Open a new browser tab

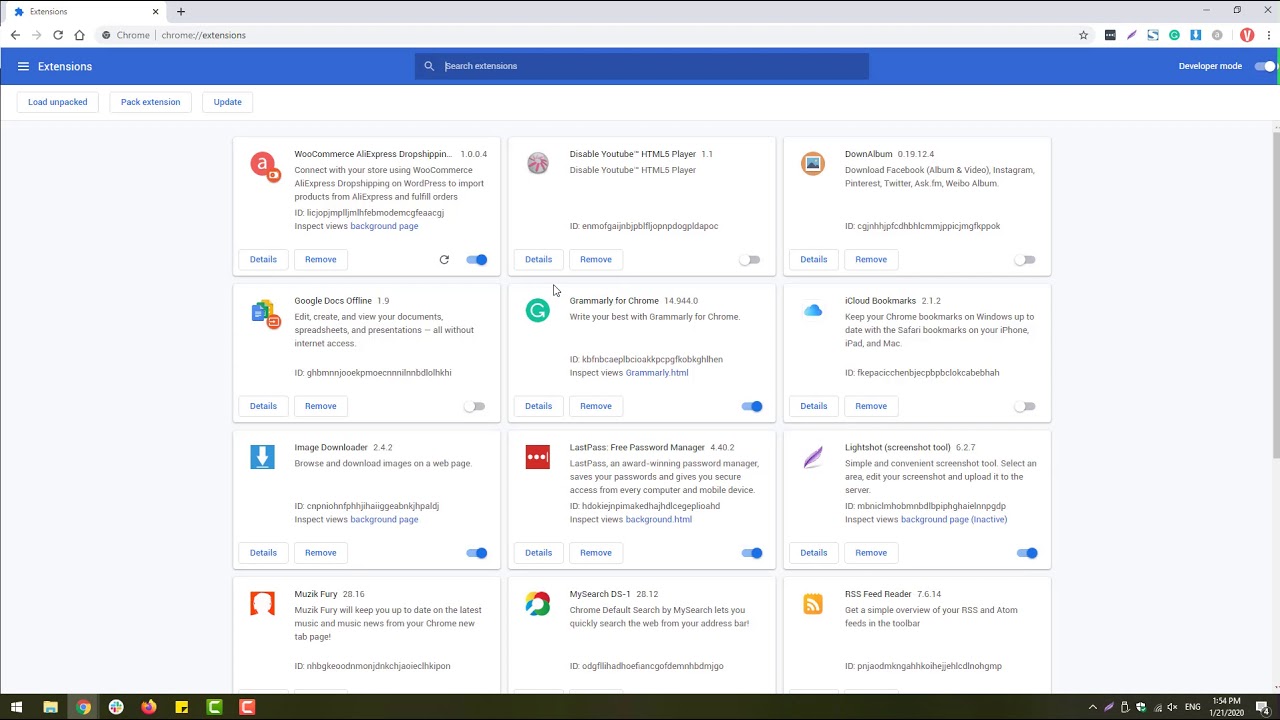coord(181,12)
